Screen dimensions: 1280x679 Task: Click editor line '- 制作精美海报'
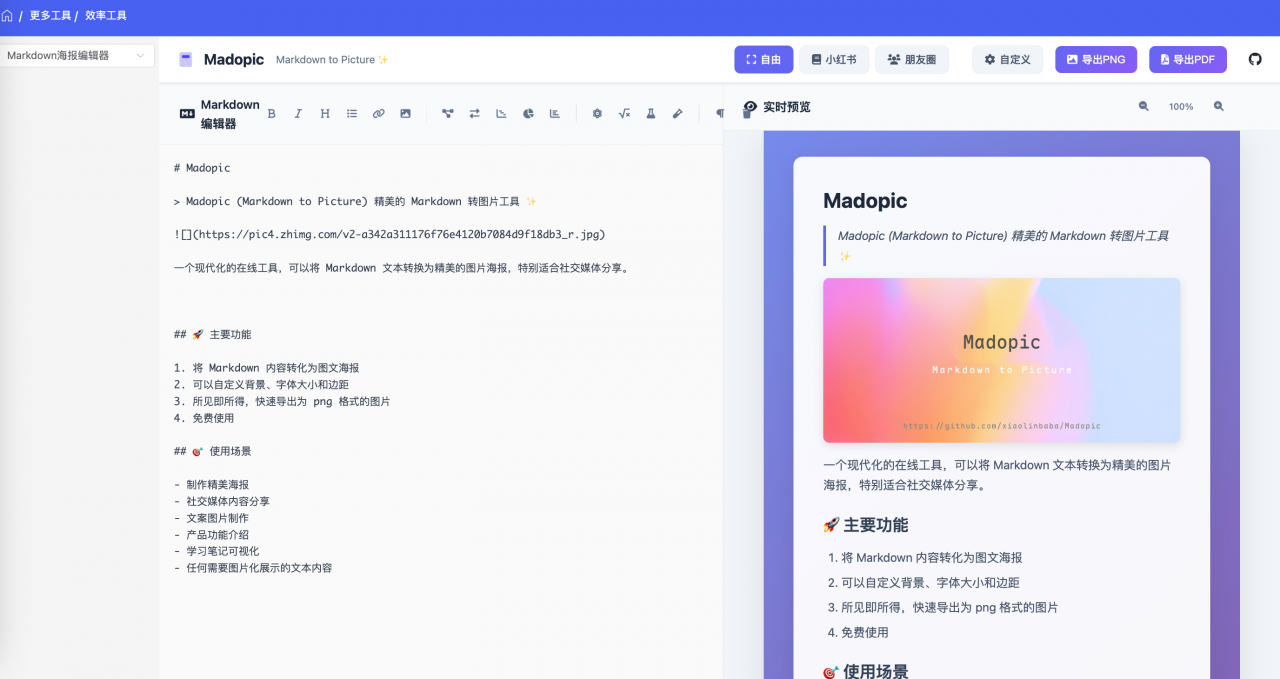coord(211,485)
